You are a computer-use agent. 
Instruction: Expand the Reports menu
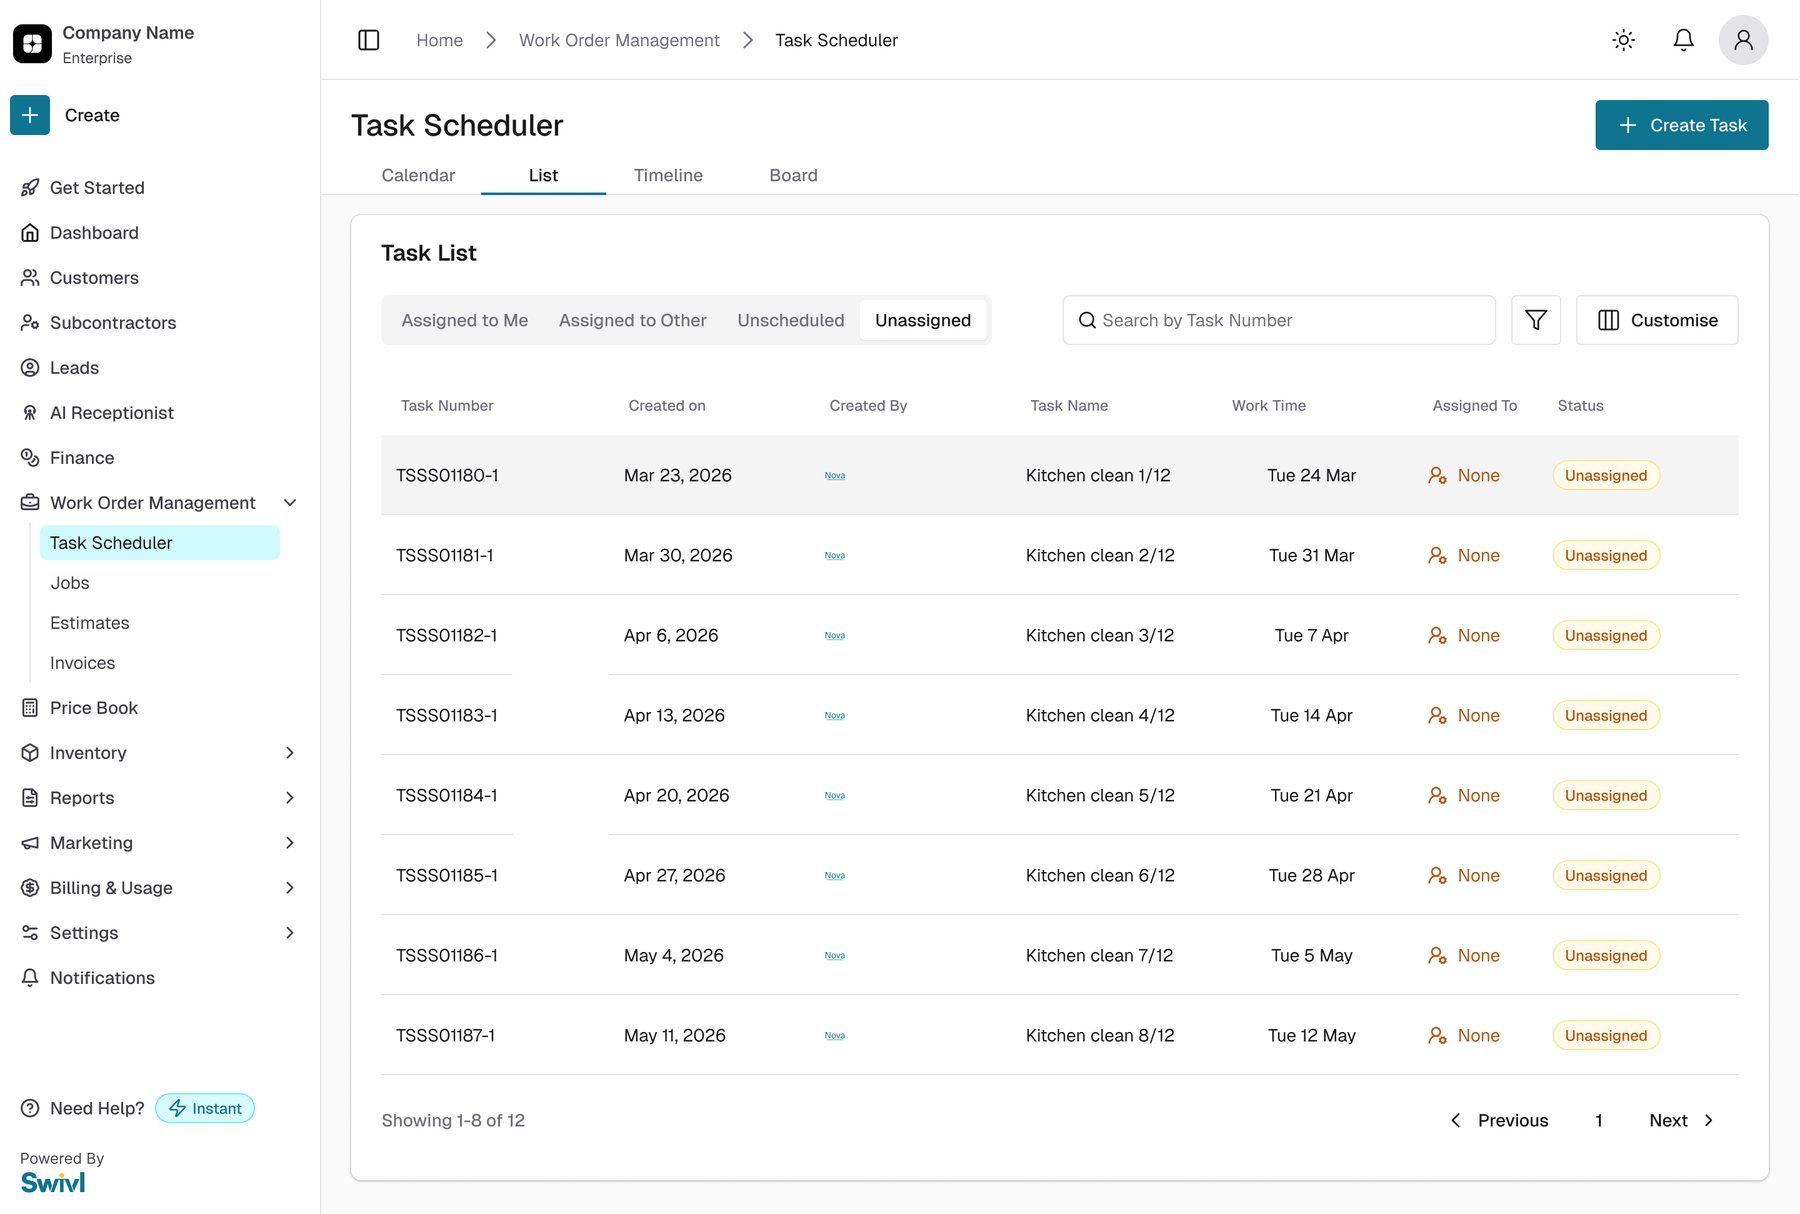(x=290, y=798)
